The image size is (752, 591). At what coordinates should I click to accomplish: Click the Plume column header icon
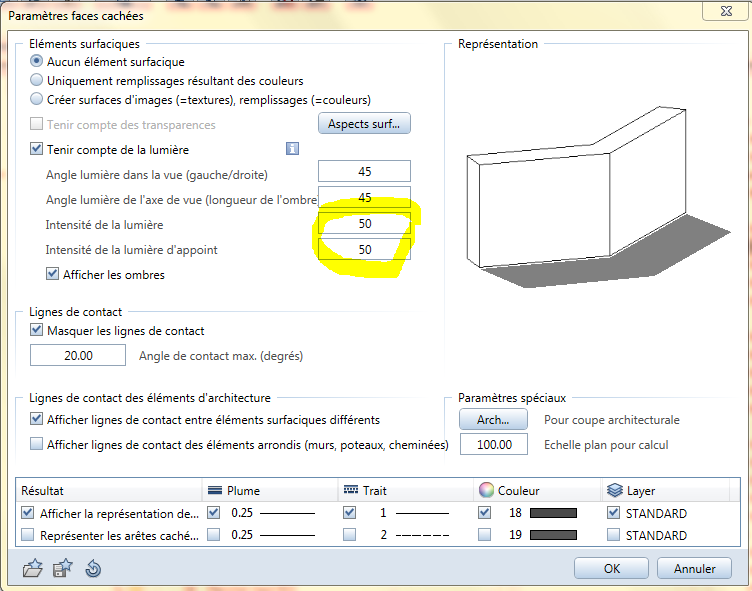tap(214, 490)
